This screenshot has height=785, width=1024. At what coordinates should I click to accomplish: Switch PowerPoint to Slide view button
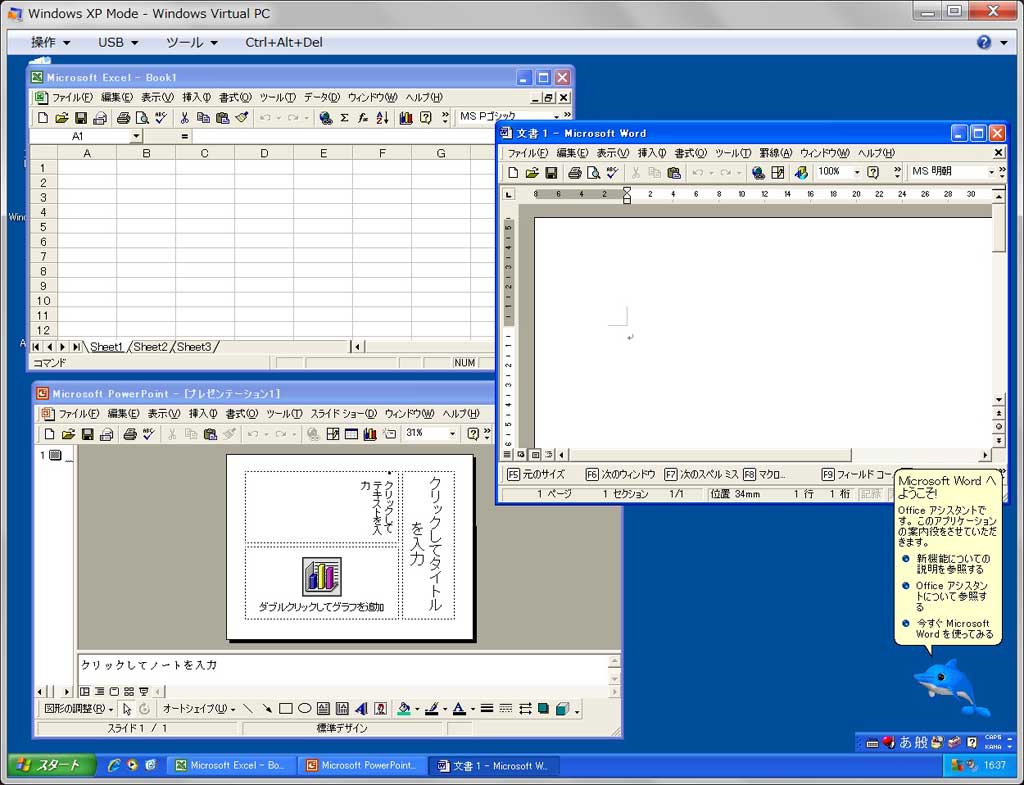(x=114, y=691)
